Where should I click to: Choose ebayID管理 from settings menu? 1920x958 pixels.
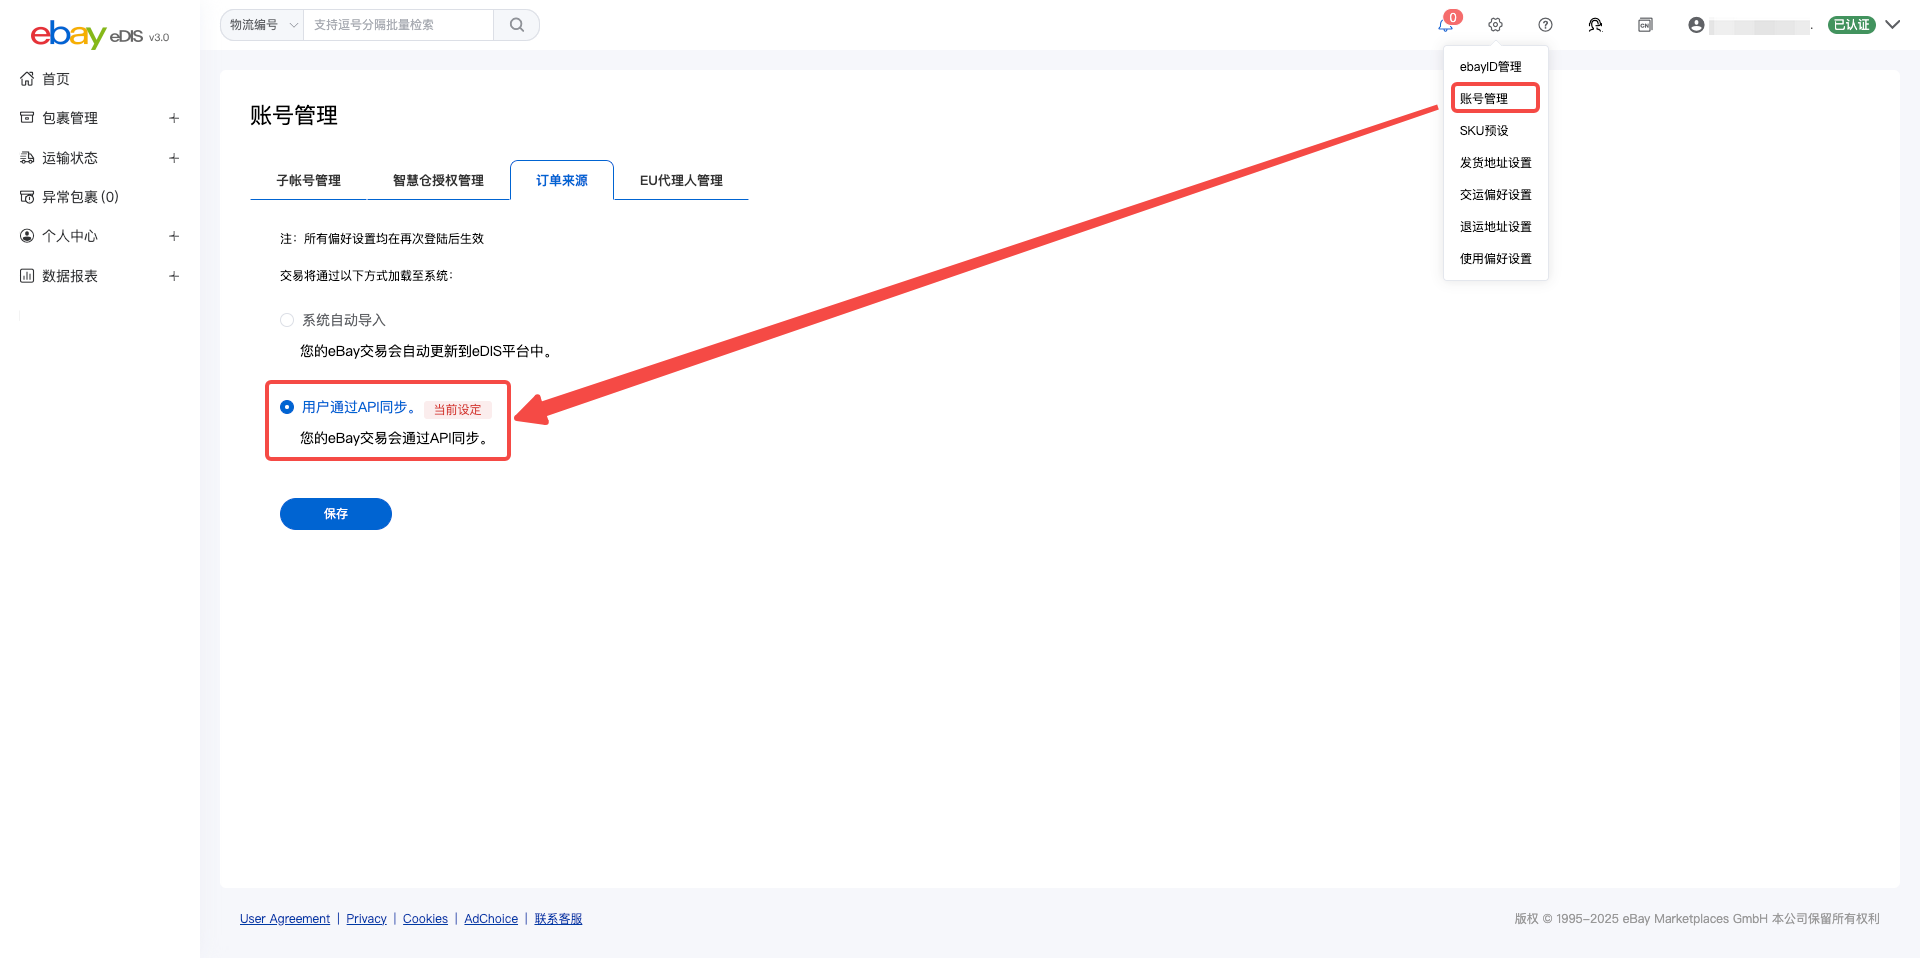pos(1490,67)
